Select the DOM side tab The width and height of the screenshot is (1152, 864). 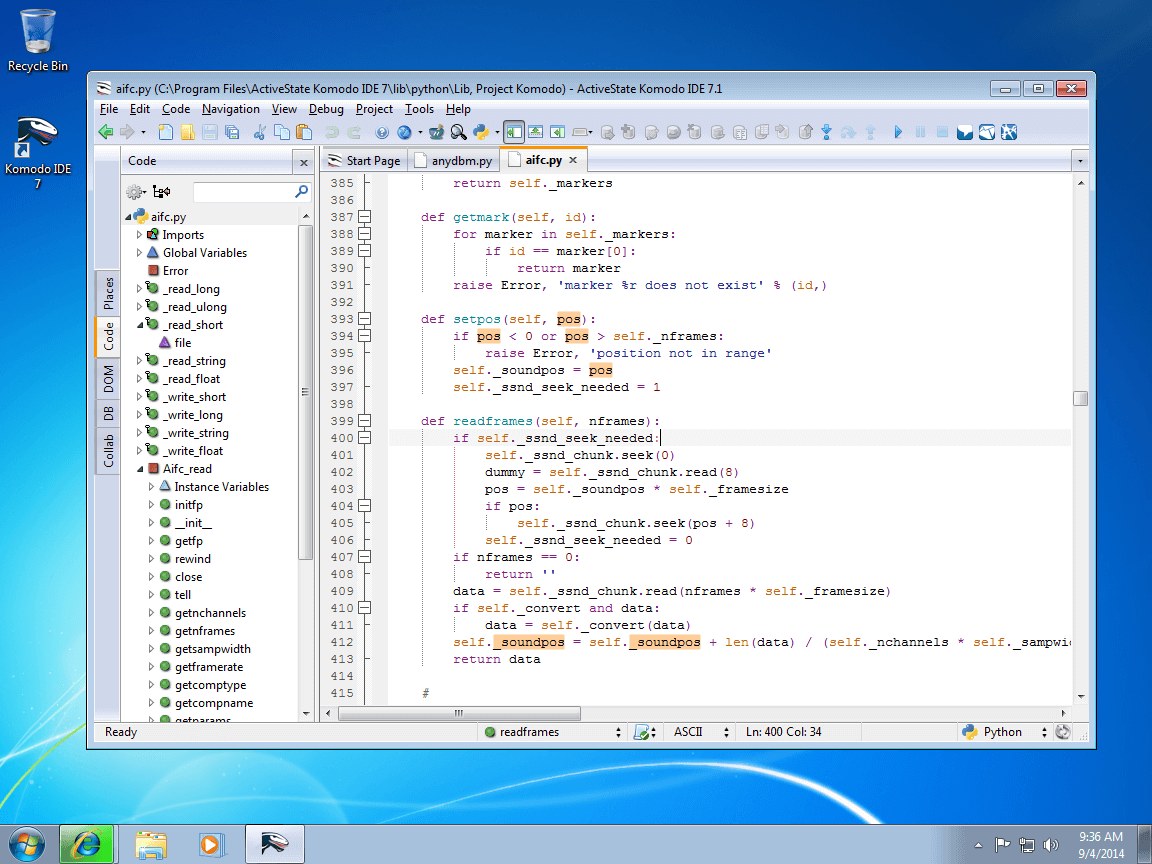[108, 378]
